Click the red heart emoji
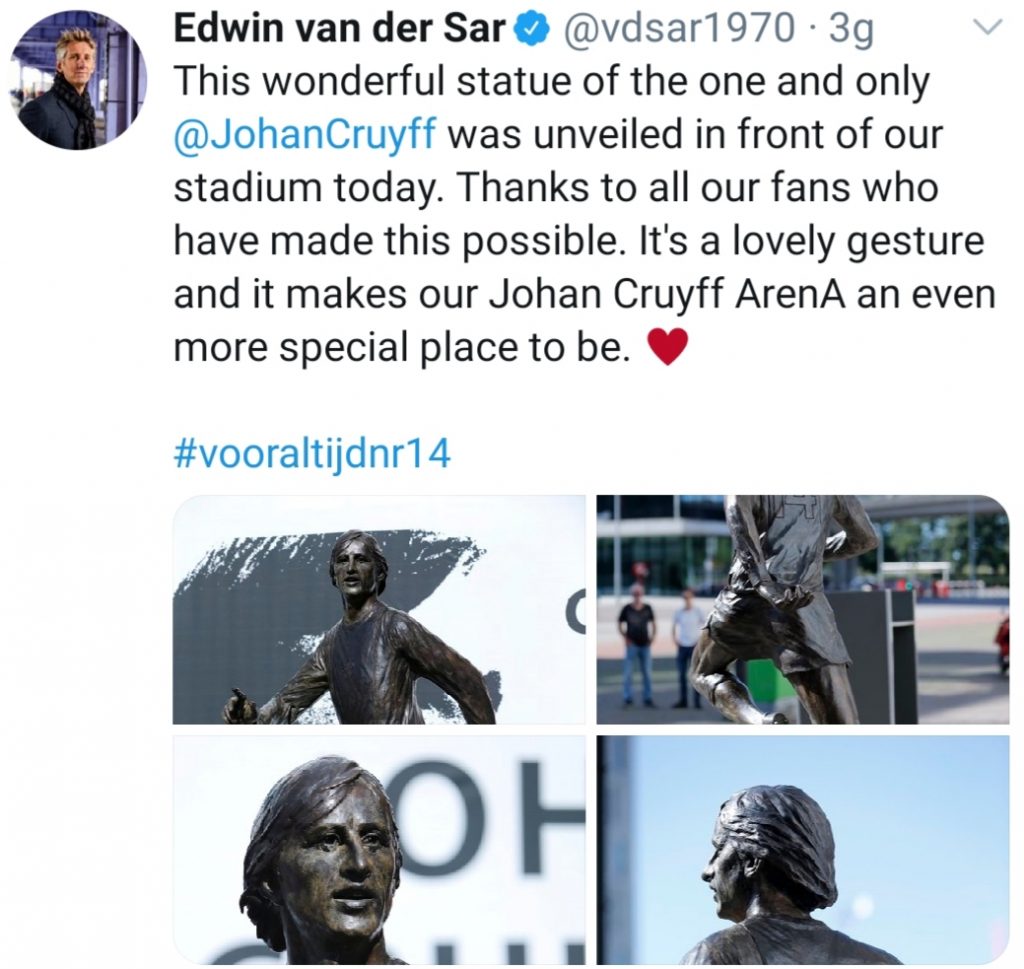 [x=667, y=347]
